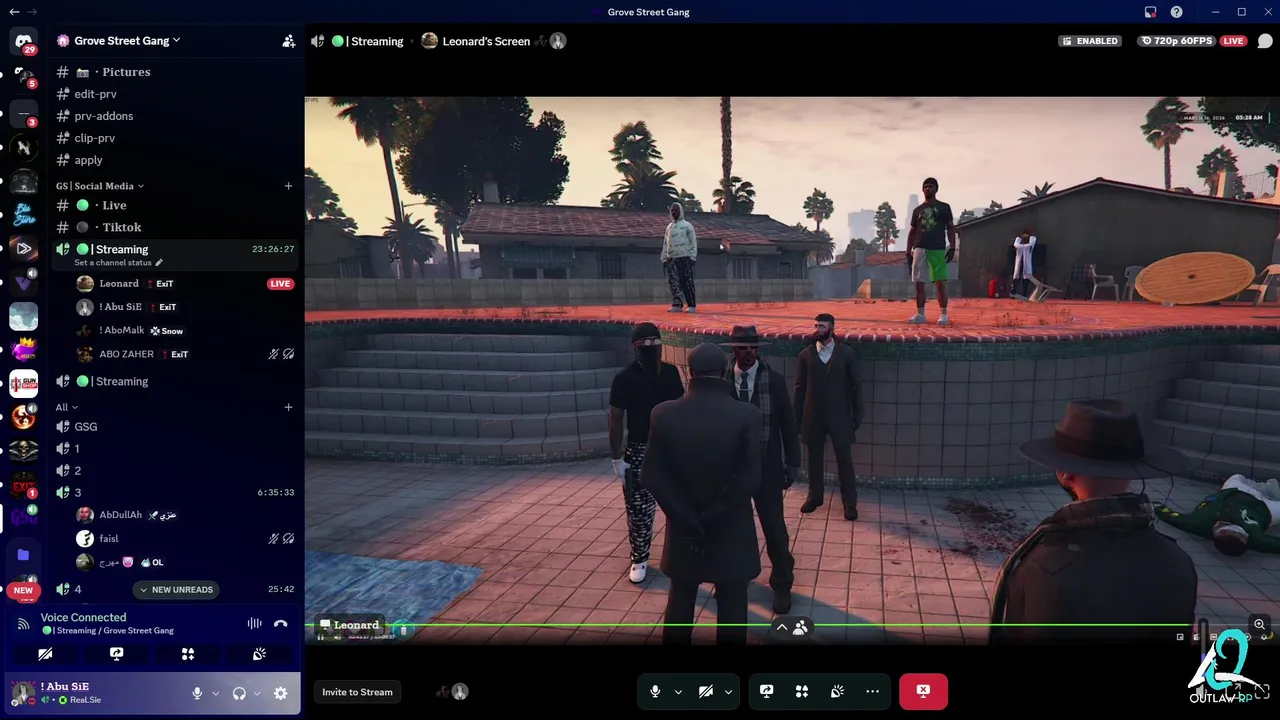Stop watching with the red button
Image resolution: width=1280 pixels, height=720 pixels.
coord(923,691)
